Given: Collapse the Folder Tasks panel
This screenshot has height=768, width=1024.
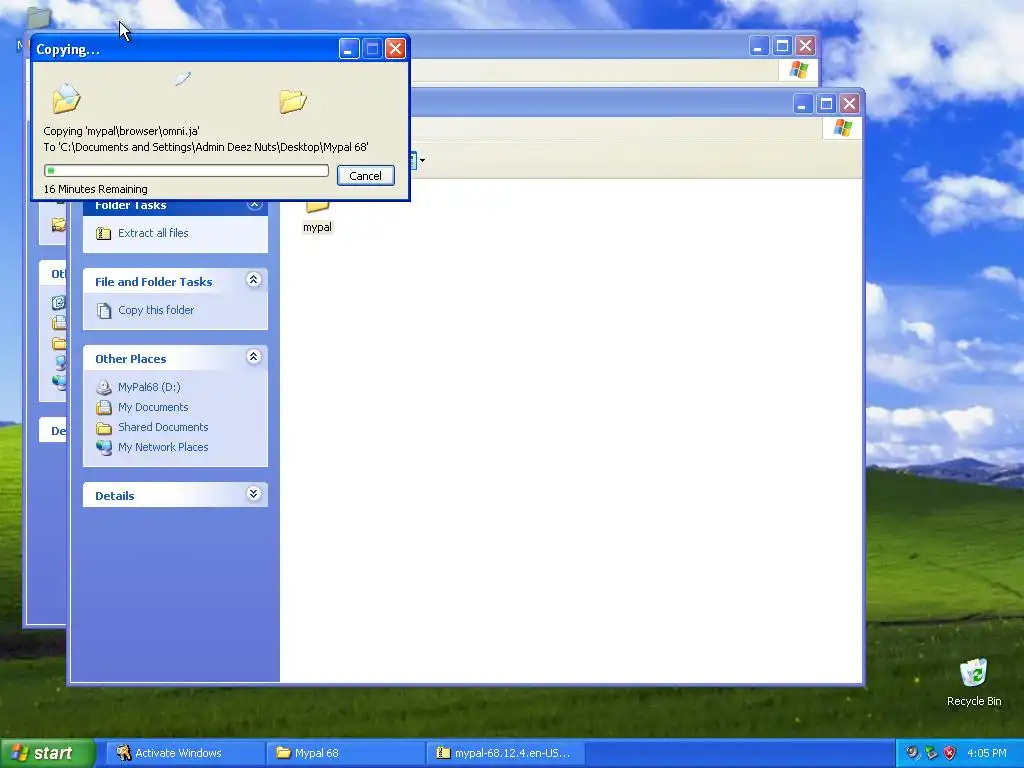Looking at the screenshot, I should coord(254,205).
